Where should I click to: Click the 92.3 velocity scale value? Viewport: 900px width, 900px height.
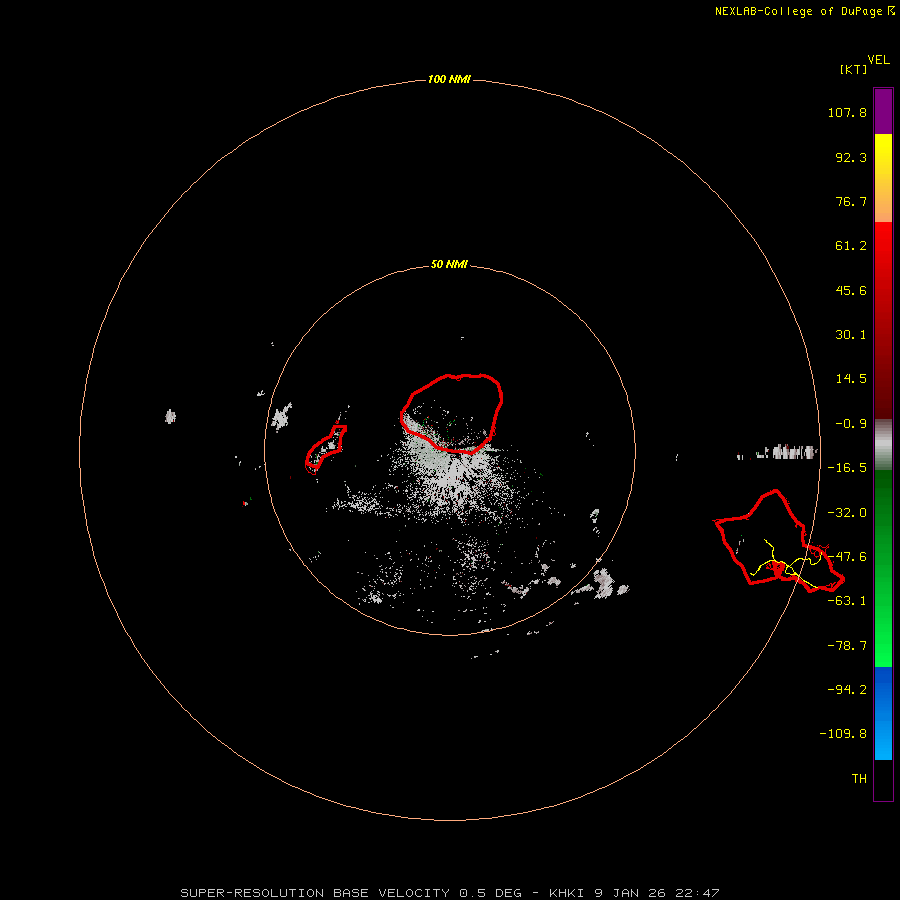pos(851,157)
